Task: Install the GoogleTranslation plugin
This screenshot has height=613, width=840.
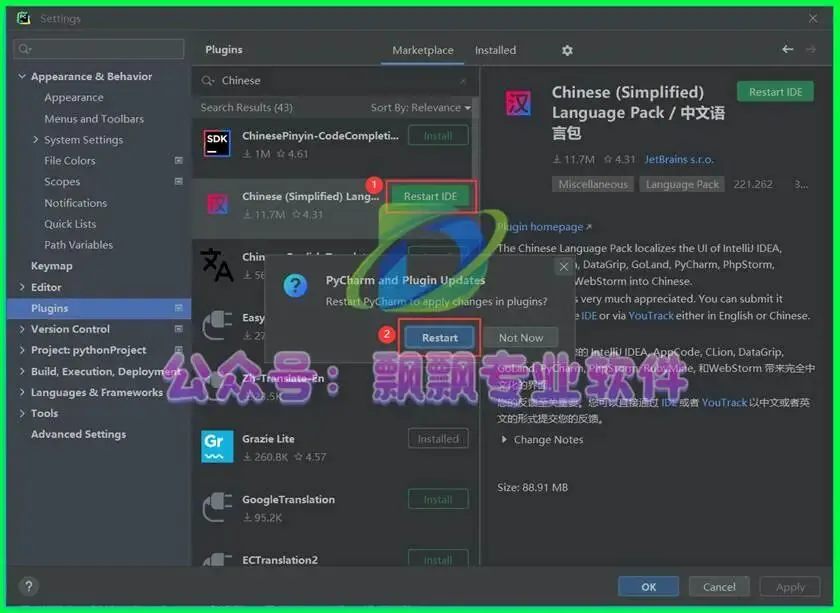Action: tap(438, 499)
